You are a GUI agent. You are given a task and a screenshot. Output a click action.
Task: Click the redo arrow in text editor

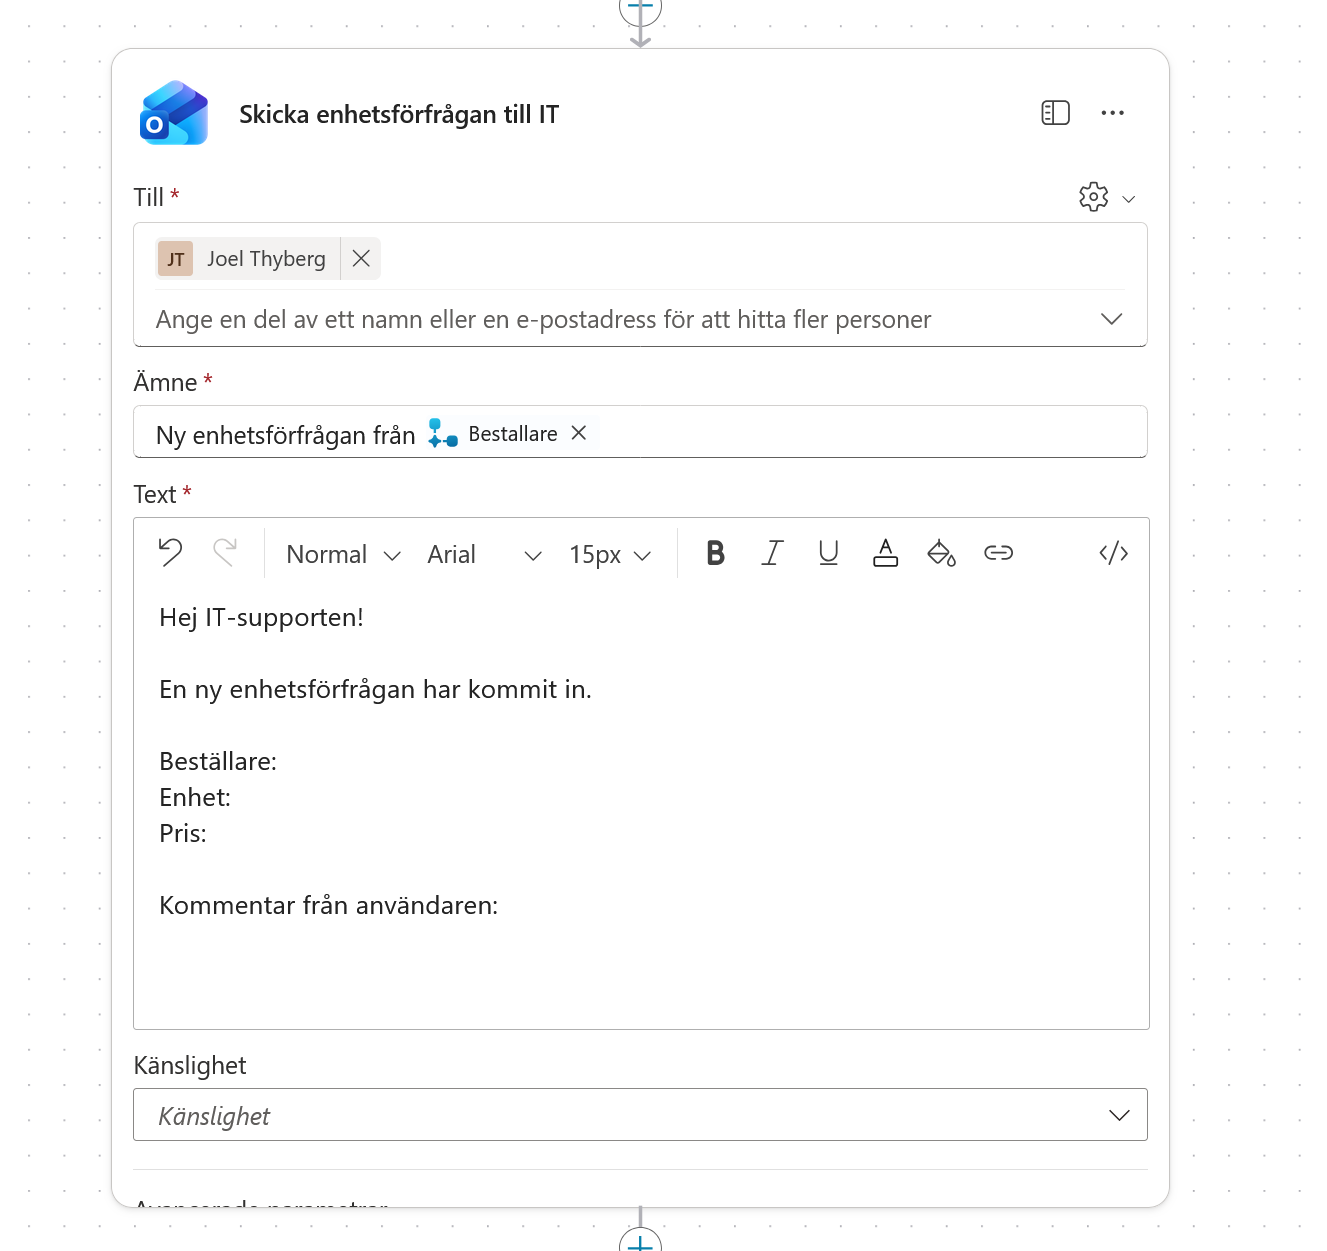coord(225,553)
